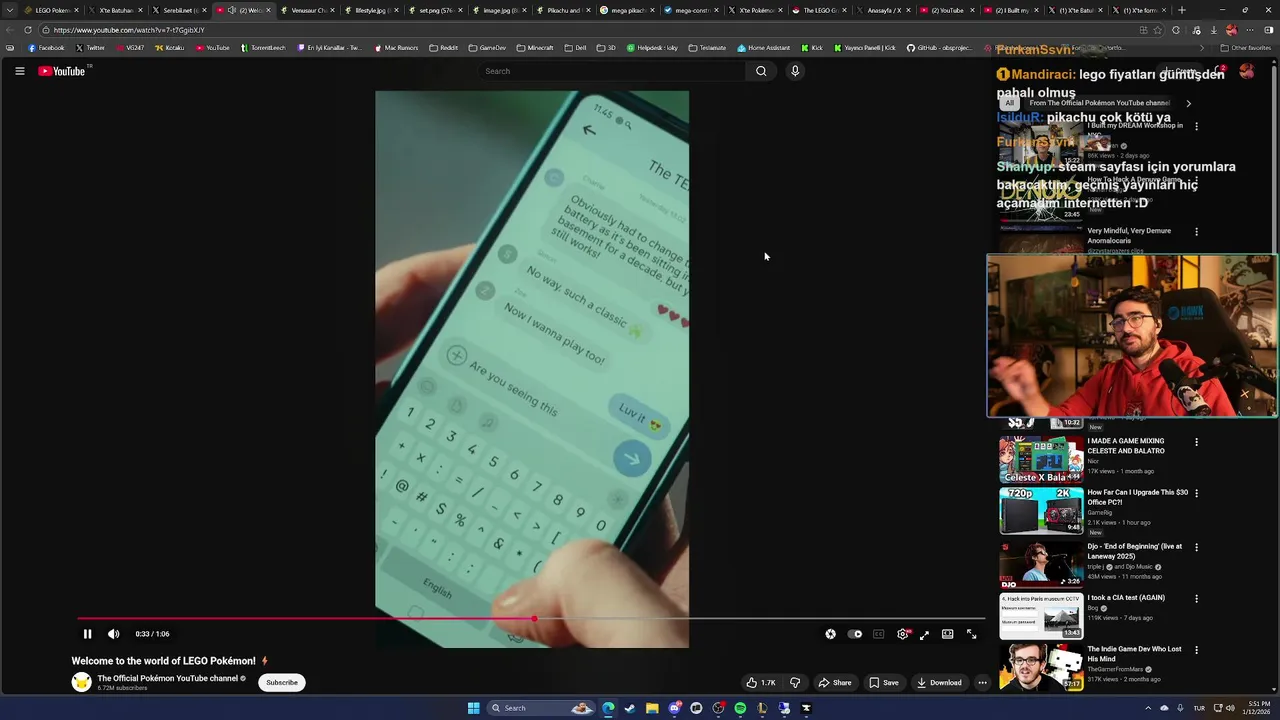Subscribe to The Official Pokémon YouTube channel
Screen dimensions: 1280x720
point(282,683)
